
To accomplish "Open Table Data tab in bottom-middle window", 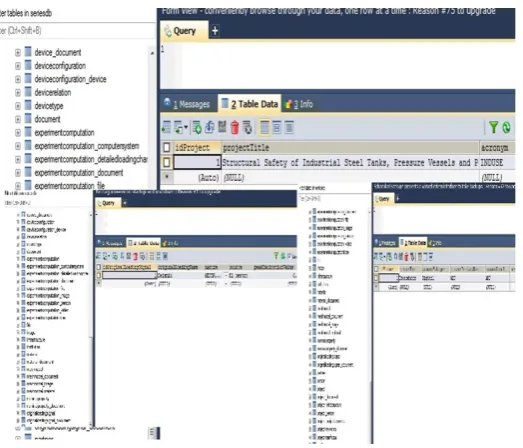I will coord(143,243).
